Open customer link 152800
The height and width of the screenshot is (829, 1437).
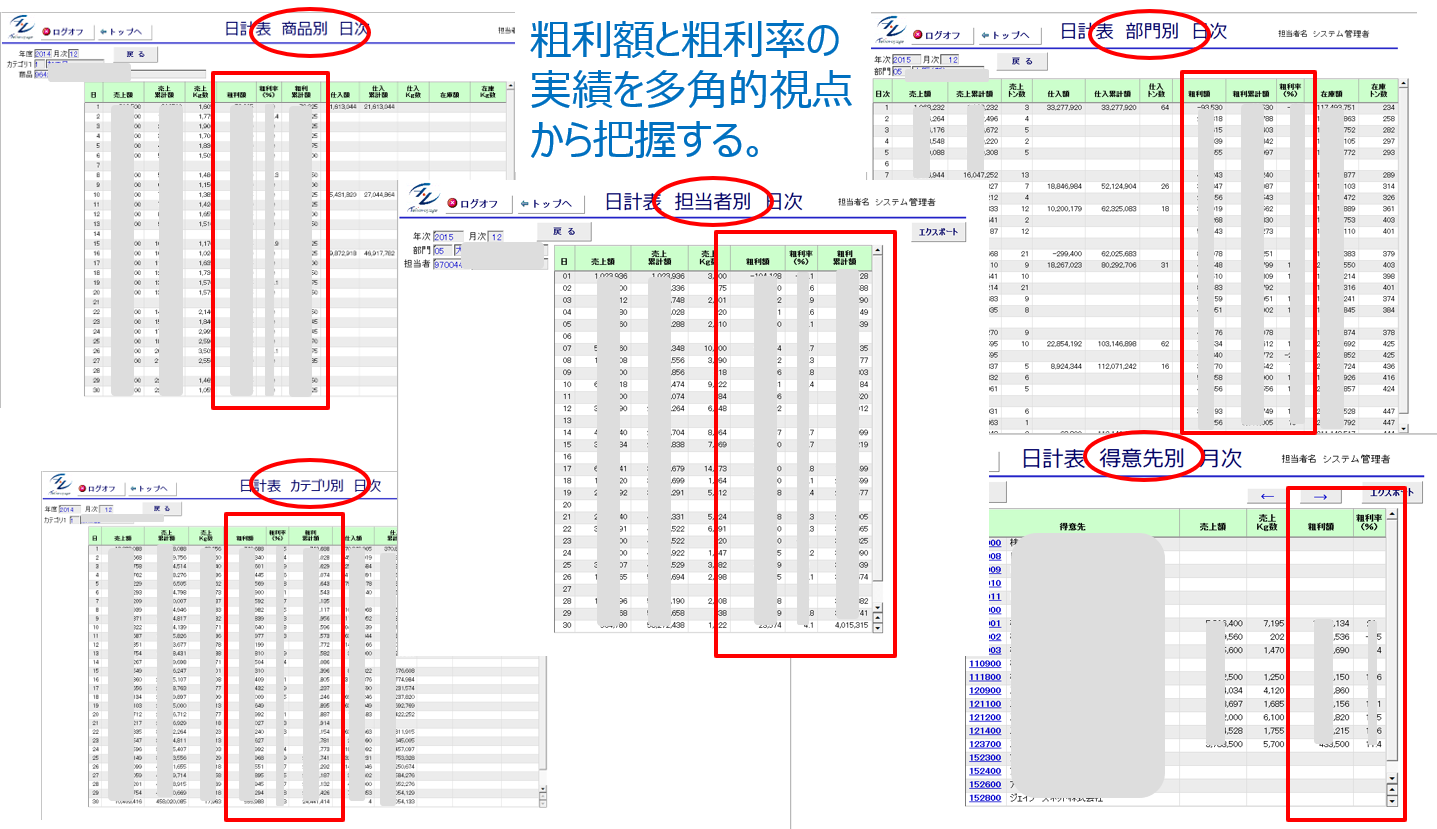[x=987, y=798]
